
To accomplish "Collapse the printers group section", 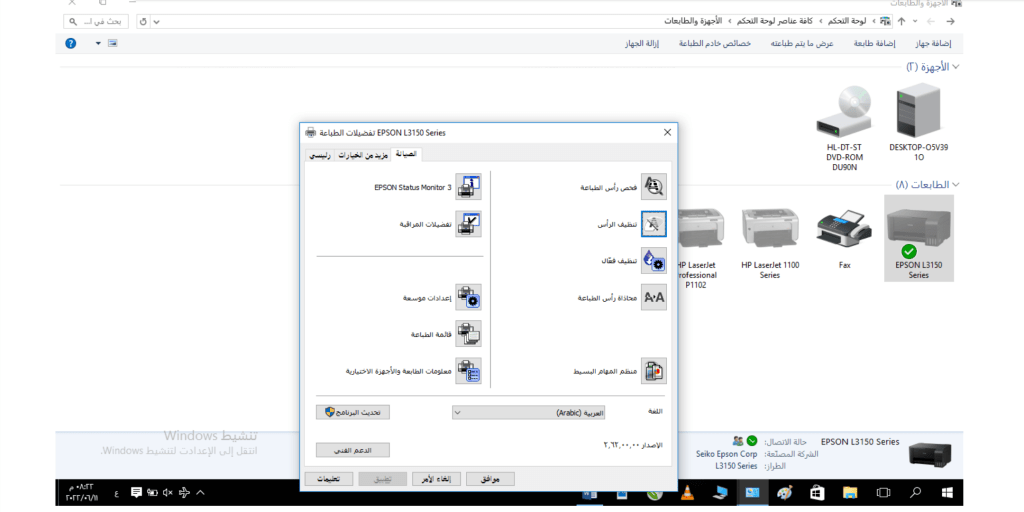I will tap(957, 185).
